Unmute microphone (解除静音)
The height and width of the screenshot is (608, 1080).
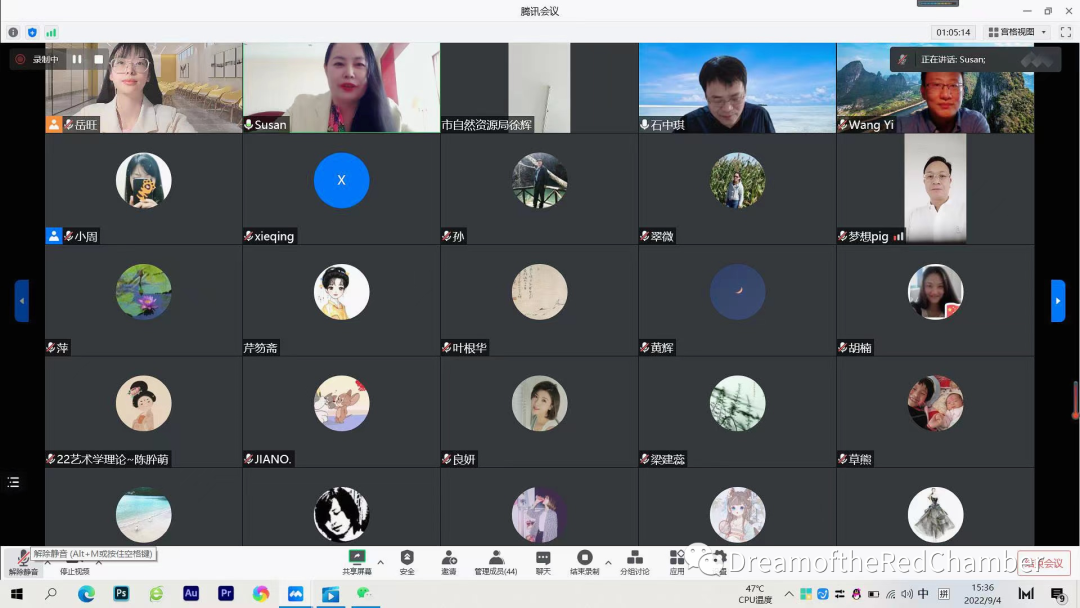[x=23, y=561]
